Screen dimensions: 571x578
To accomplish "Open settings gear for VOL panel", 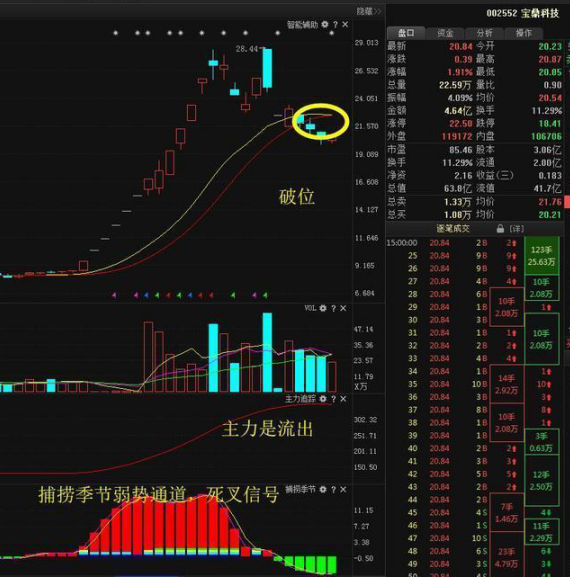I will click(x=323, y=308).
